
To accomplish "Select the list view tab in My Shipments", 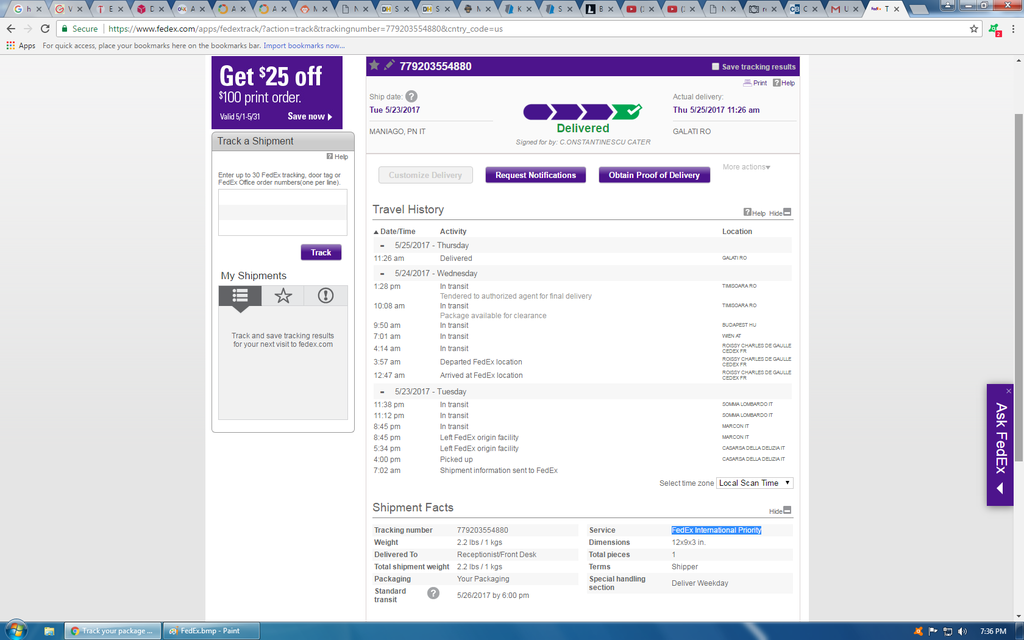I will pos(240,296).
